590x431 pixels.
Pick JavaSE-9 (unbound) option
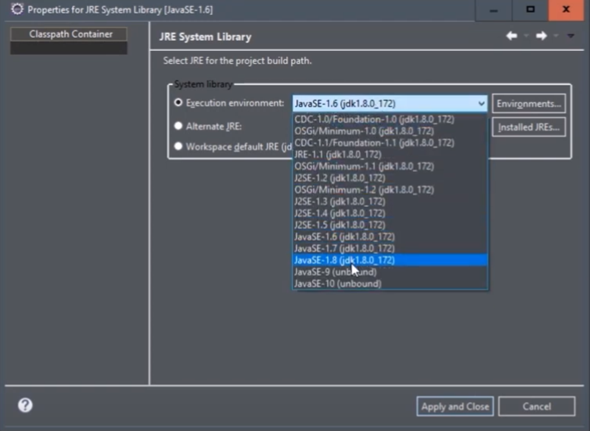tap(390, 272)
